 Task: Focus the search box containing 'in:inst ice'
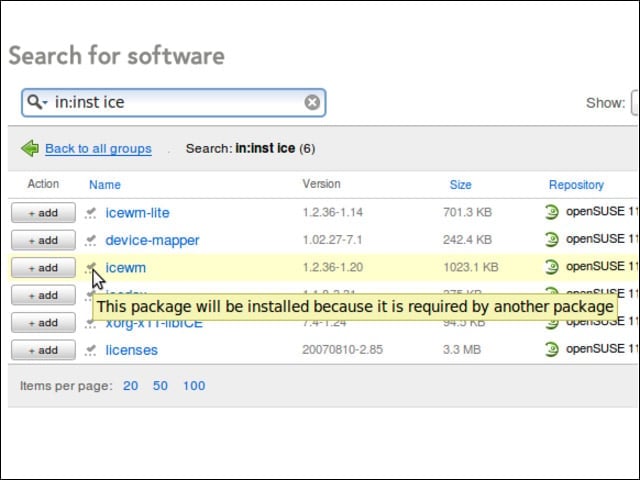click(173, 102)
